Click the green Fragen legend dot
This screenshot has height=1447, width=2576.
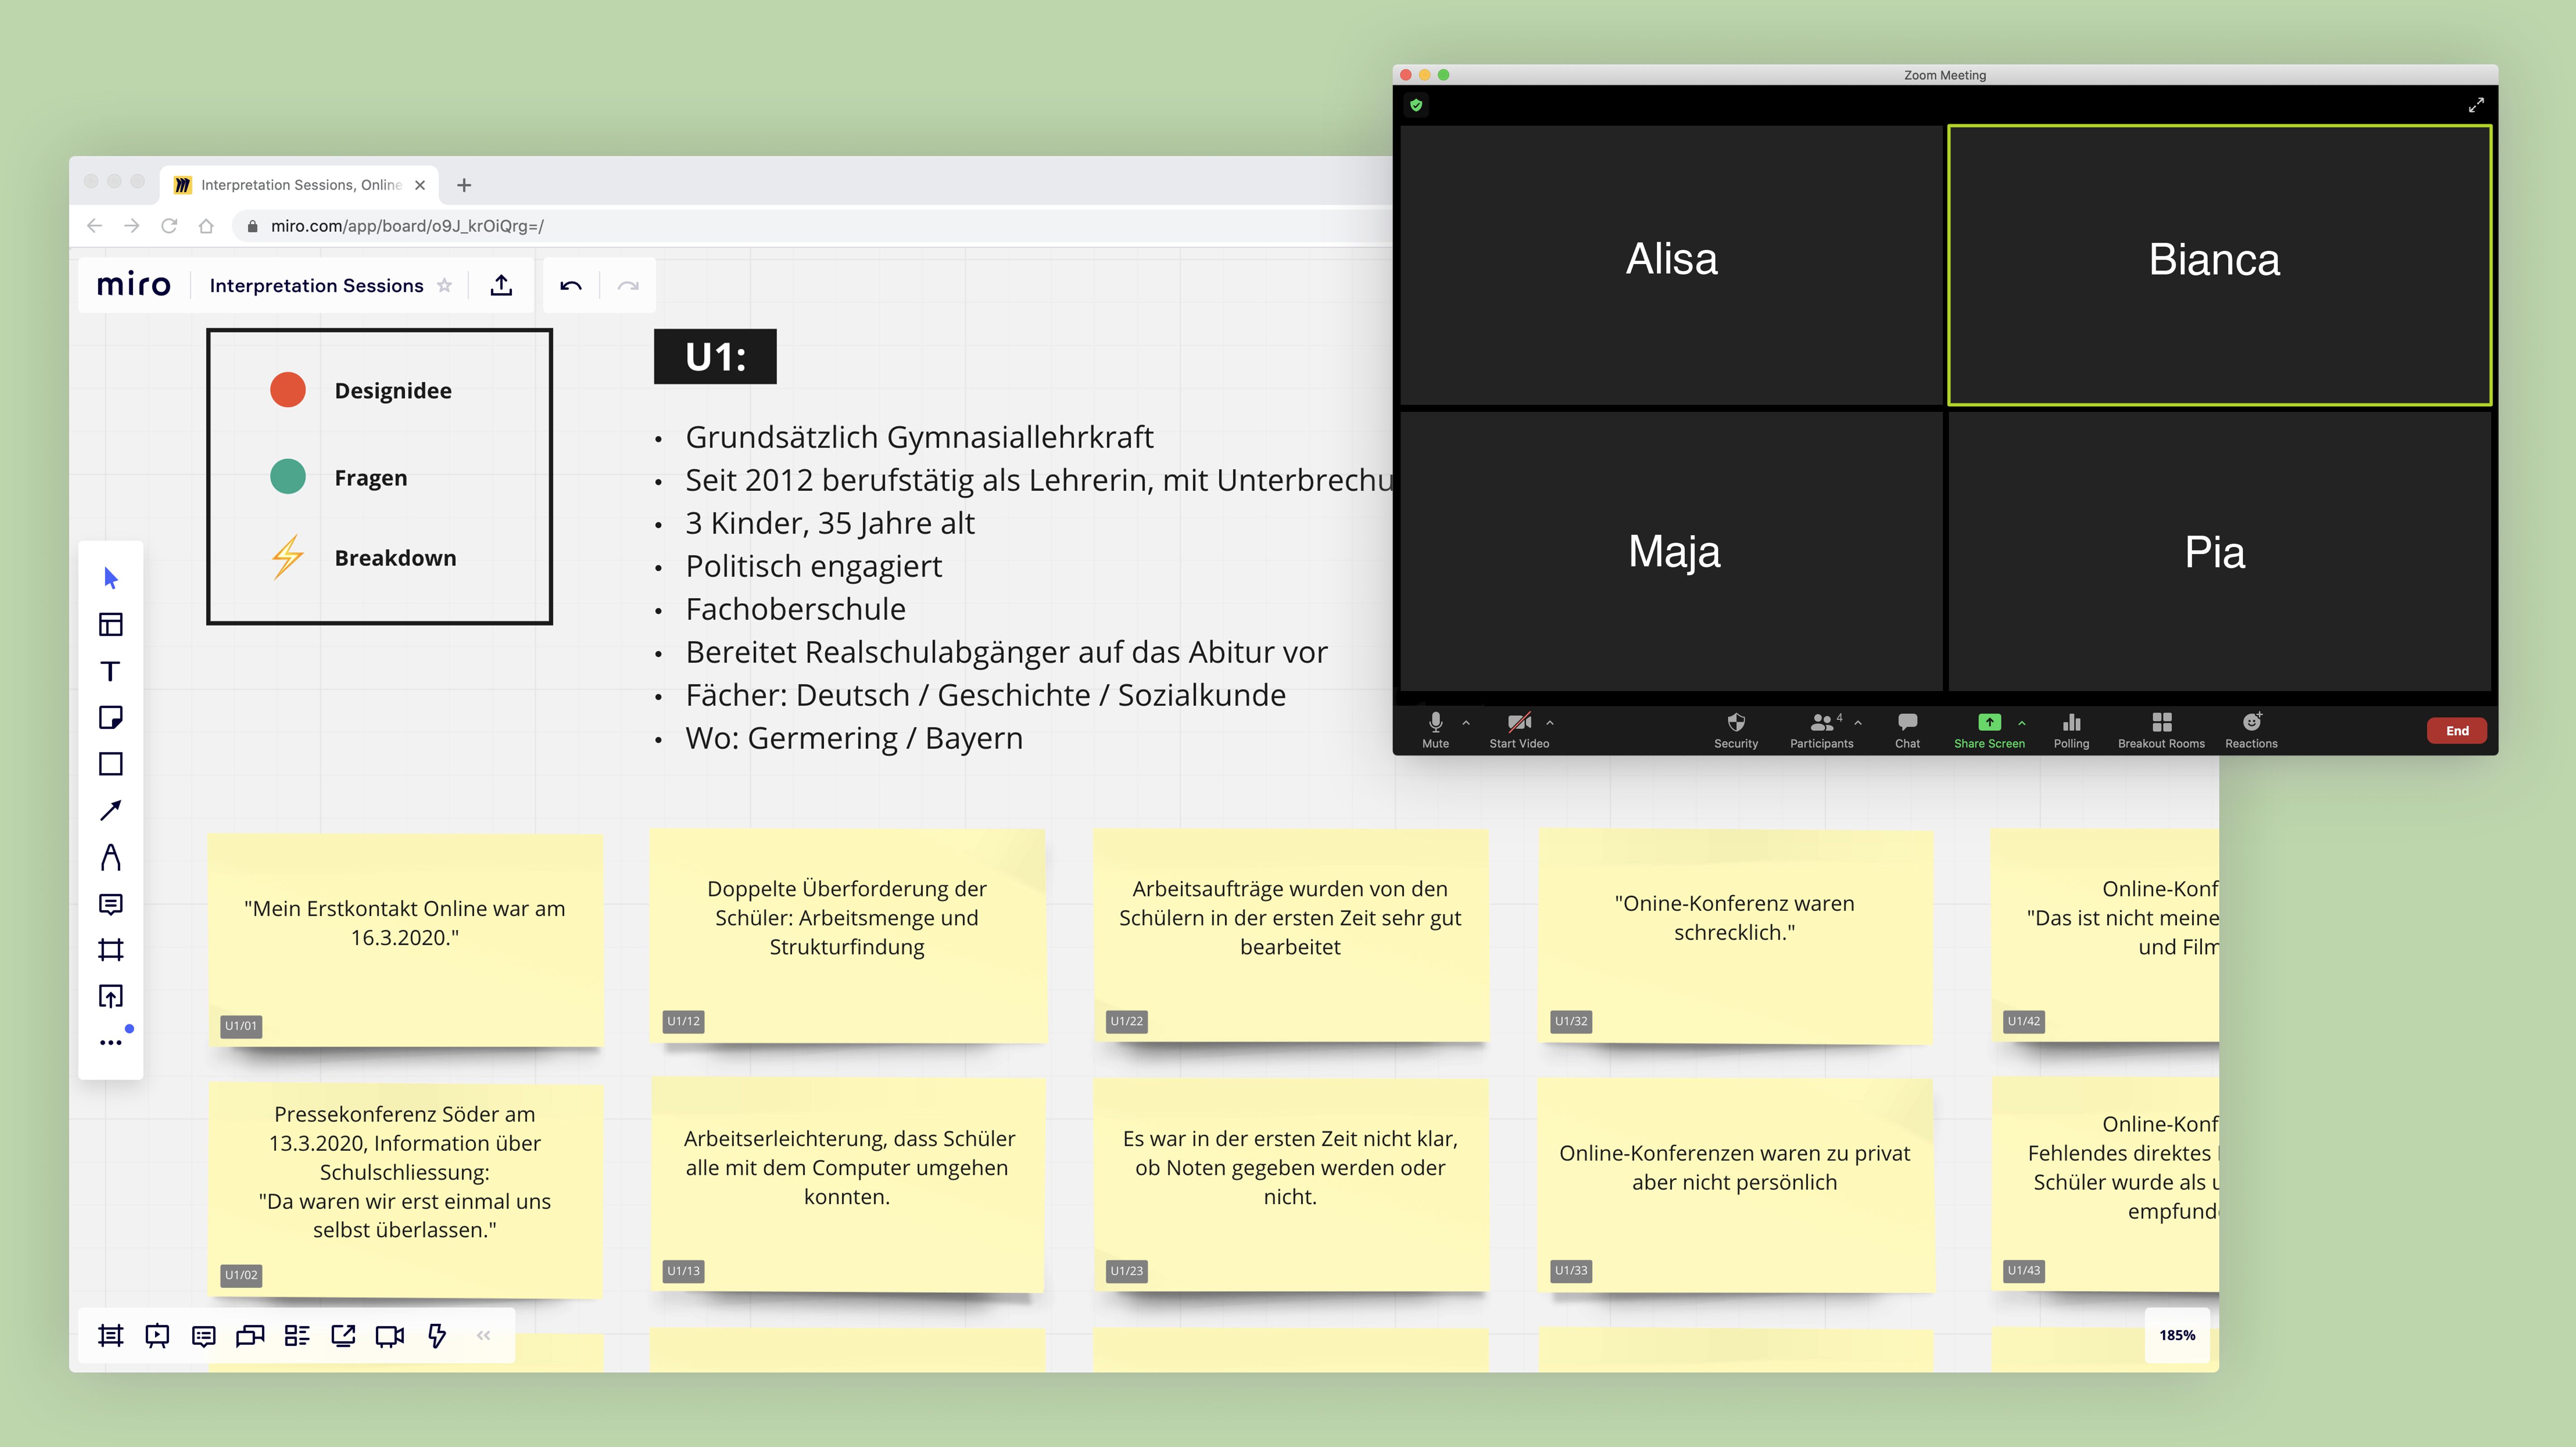(x=288, y=476)
